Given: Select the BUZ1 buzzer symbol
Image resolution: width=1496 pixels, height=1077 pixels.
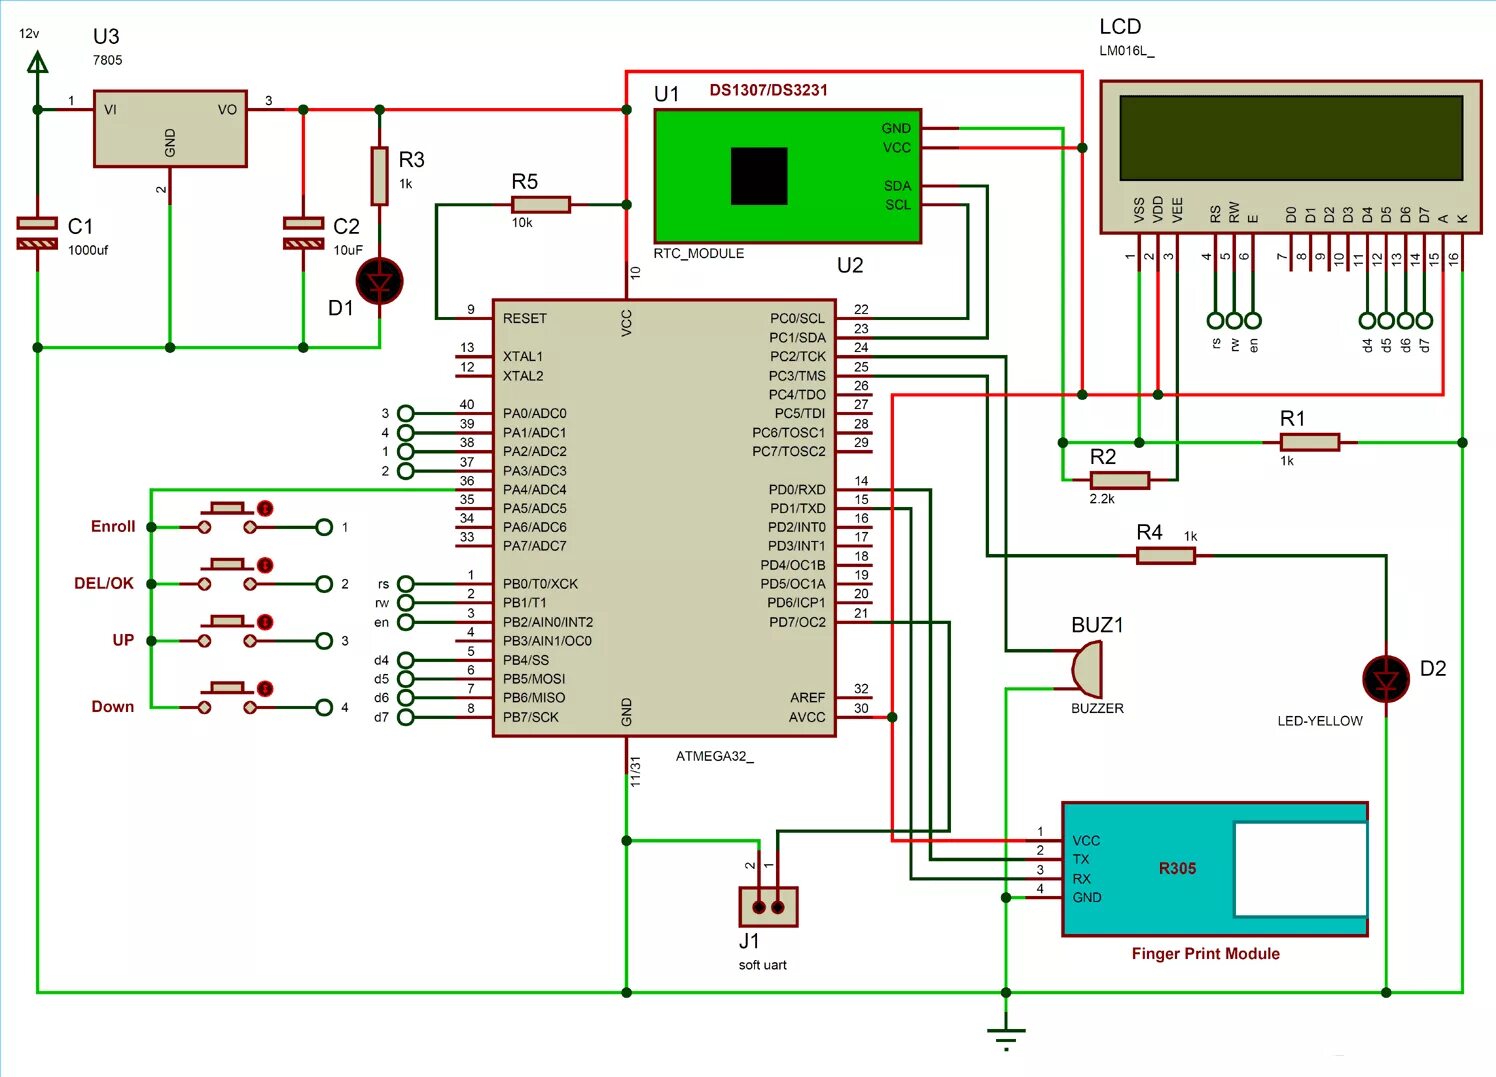Looking at the screenshot, I should [1087, 669].
